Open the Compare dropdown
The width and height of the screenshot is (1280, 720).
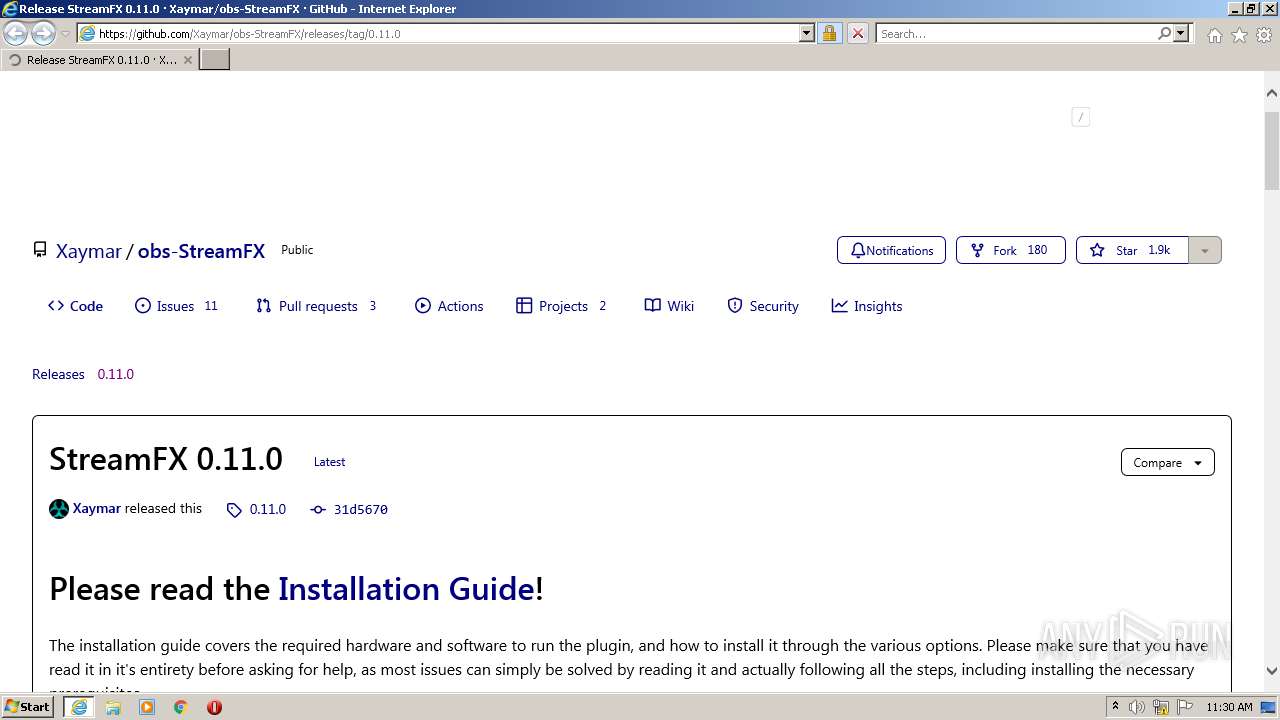click(x=1168, y=462)
